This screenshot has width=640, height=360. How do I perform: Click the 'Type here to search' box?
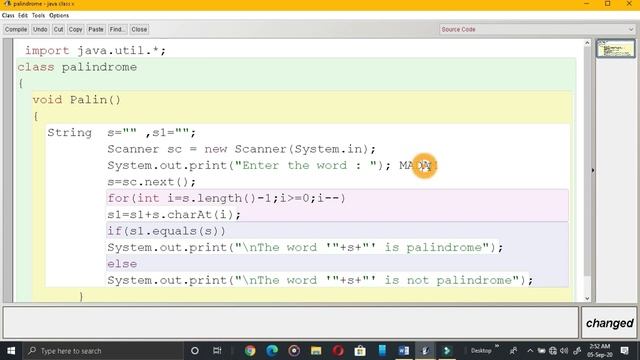pos(102,351)
